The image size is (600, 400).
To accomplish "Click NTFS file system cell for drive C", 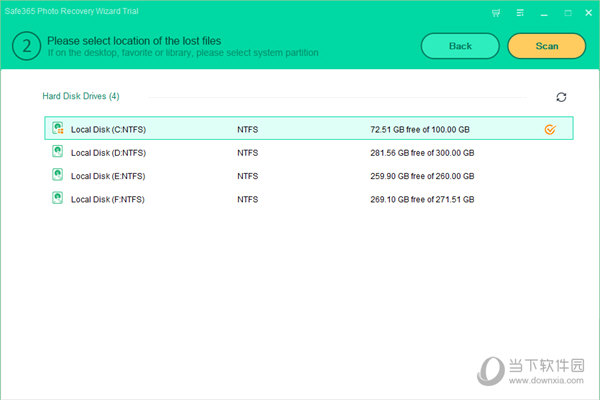I will (x=248, y=130).
